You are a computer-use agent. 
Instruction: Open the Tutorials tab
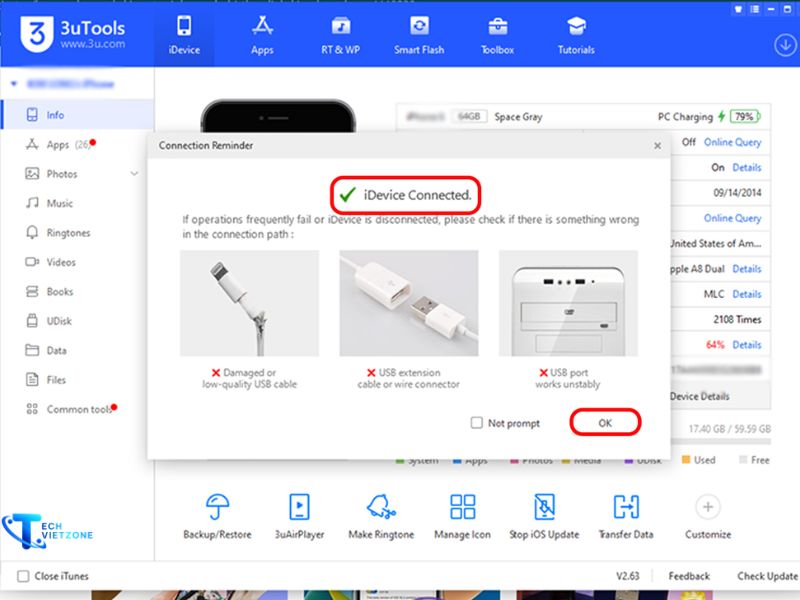pos(576,35)
